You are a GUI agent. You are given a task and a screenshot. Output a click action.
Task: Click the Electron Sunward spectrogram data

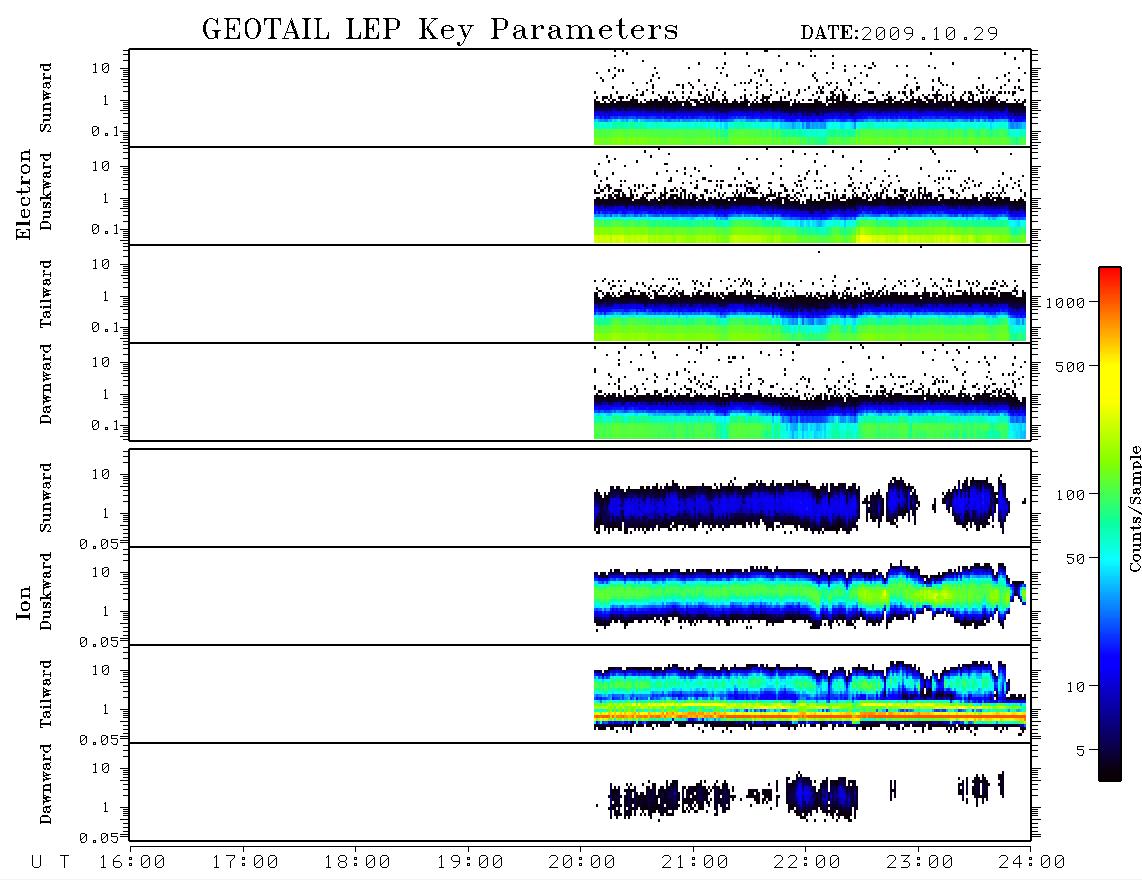(x=810, y=122)
